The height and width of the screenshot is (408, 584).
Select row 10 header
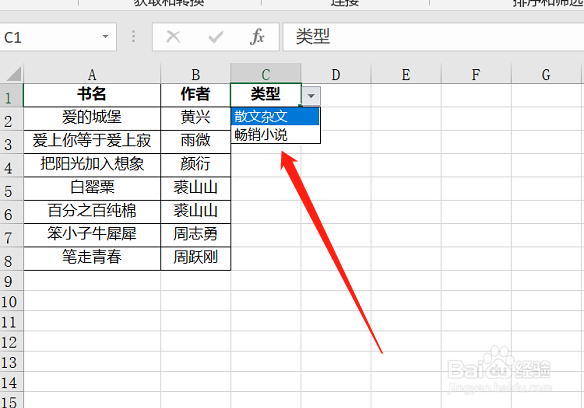[12, 301]
